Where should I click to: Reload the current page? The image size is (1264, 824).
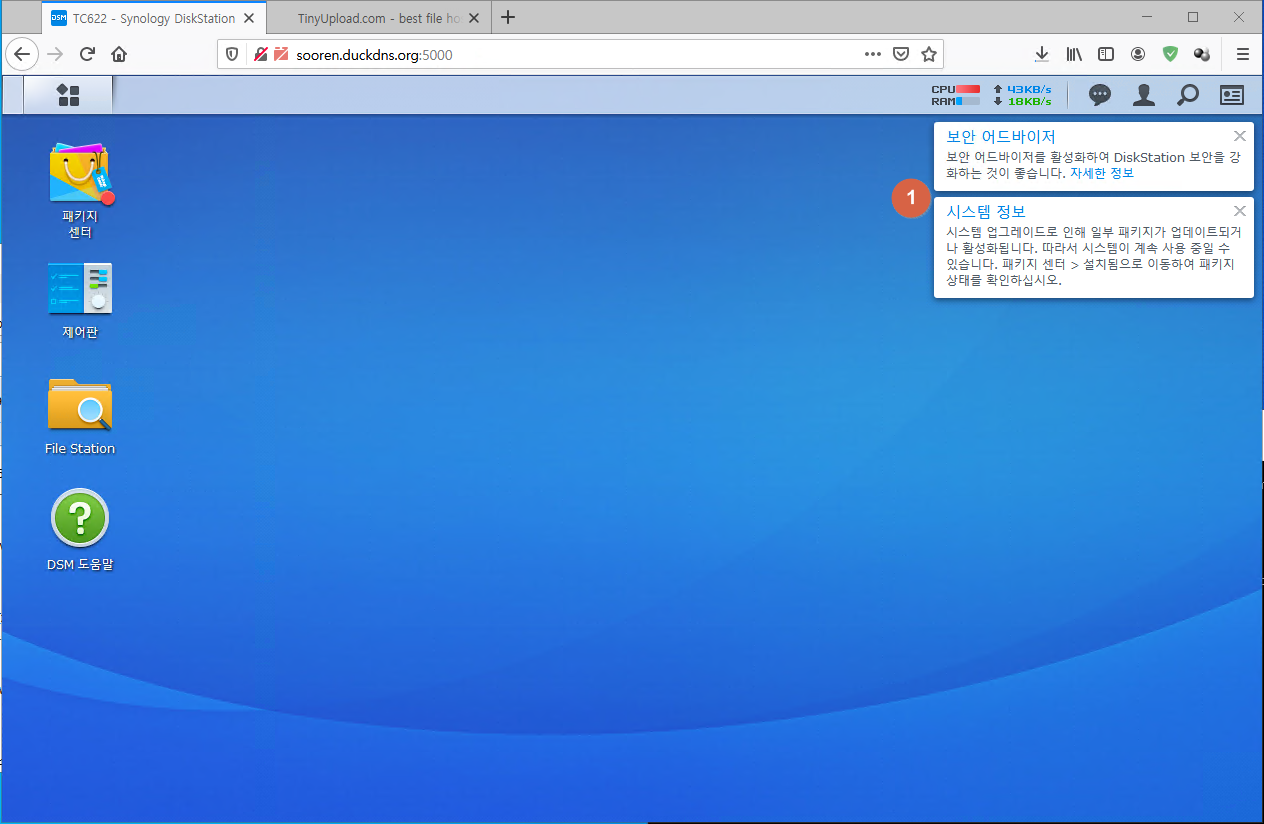click(x=87, y=54)
